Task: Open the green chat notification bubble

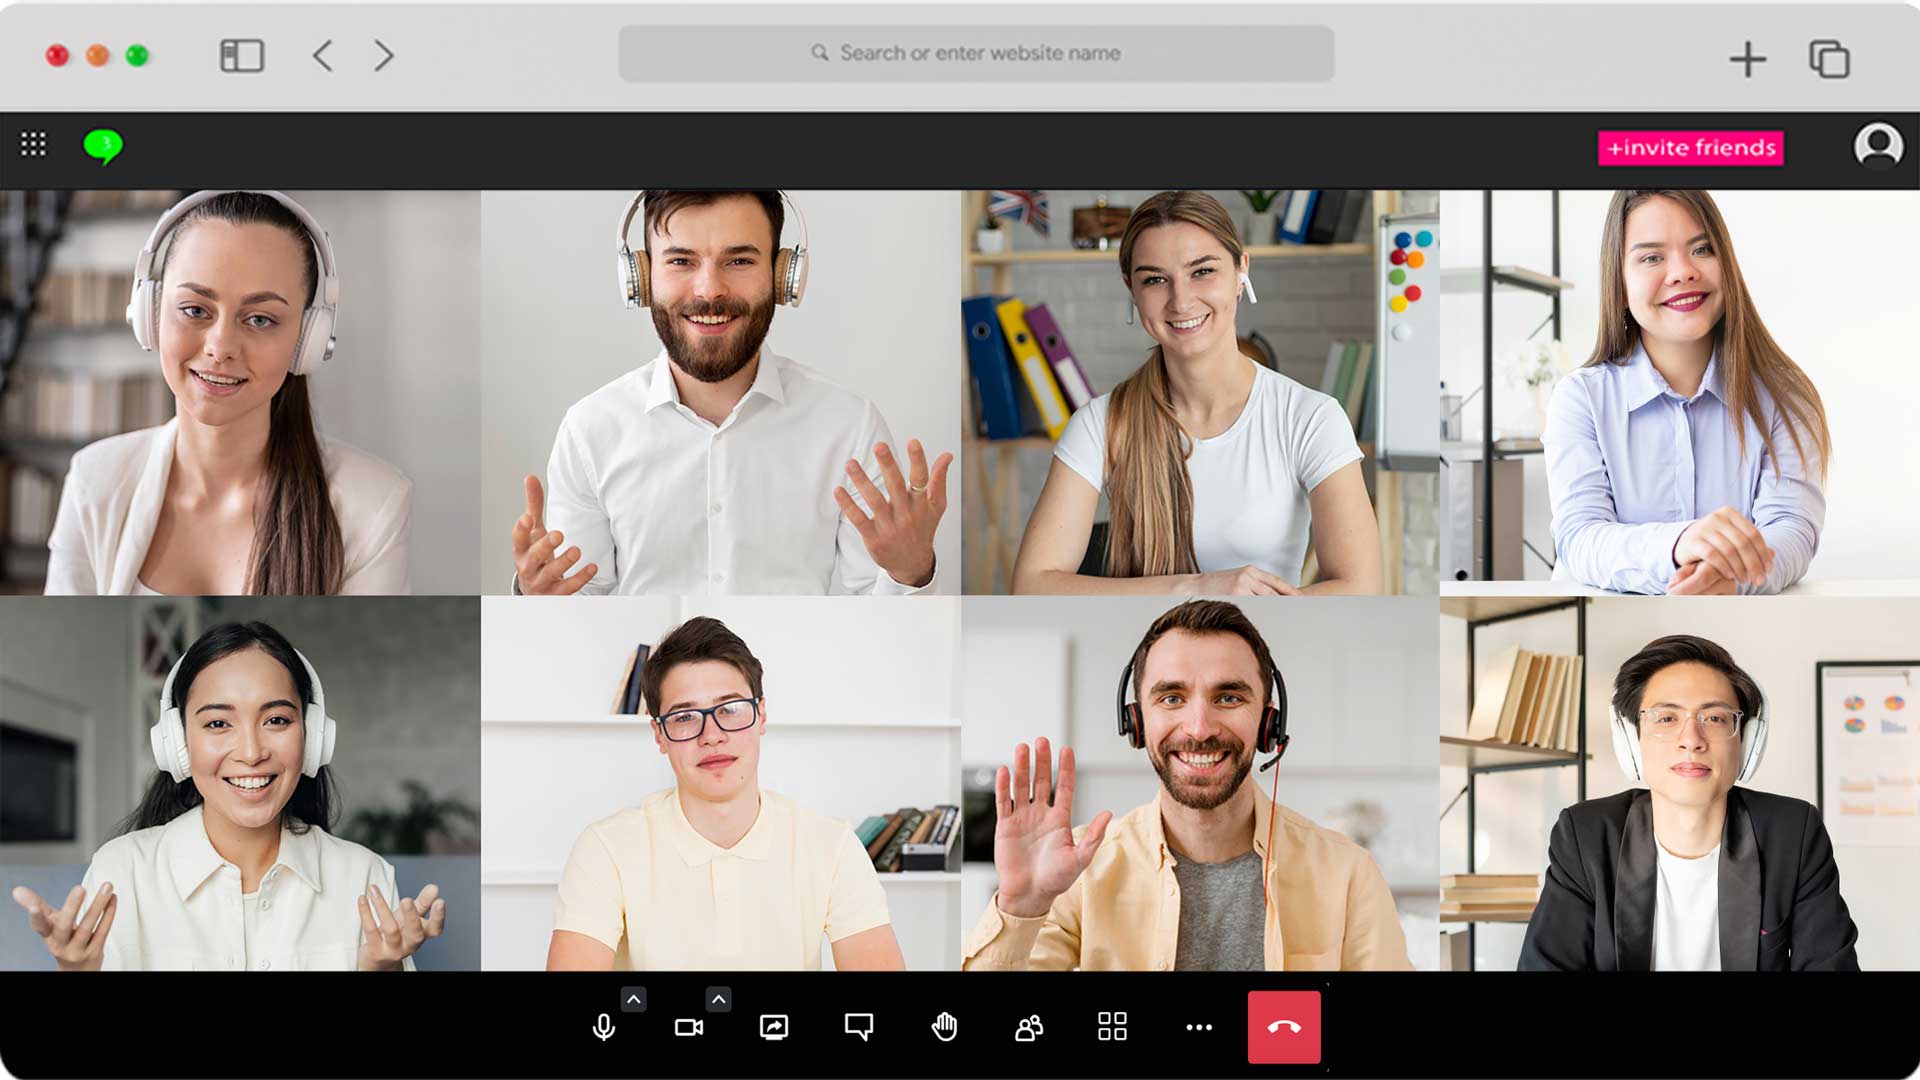Action: click(x=102, y=147)
